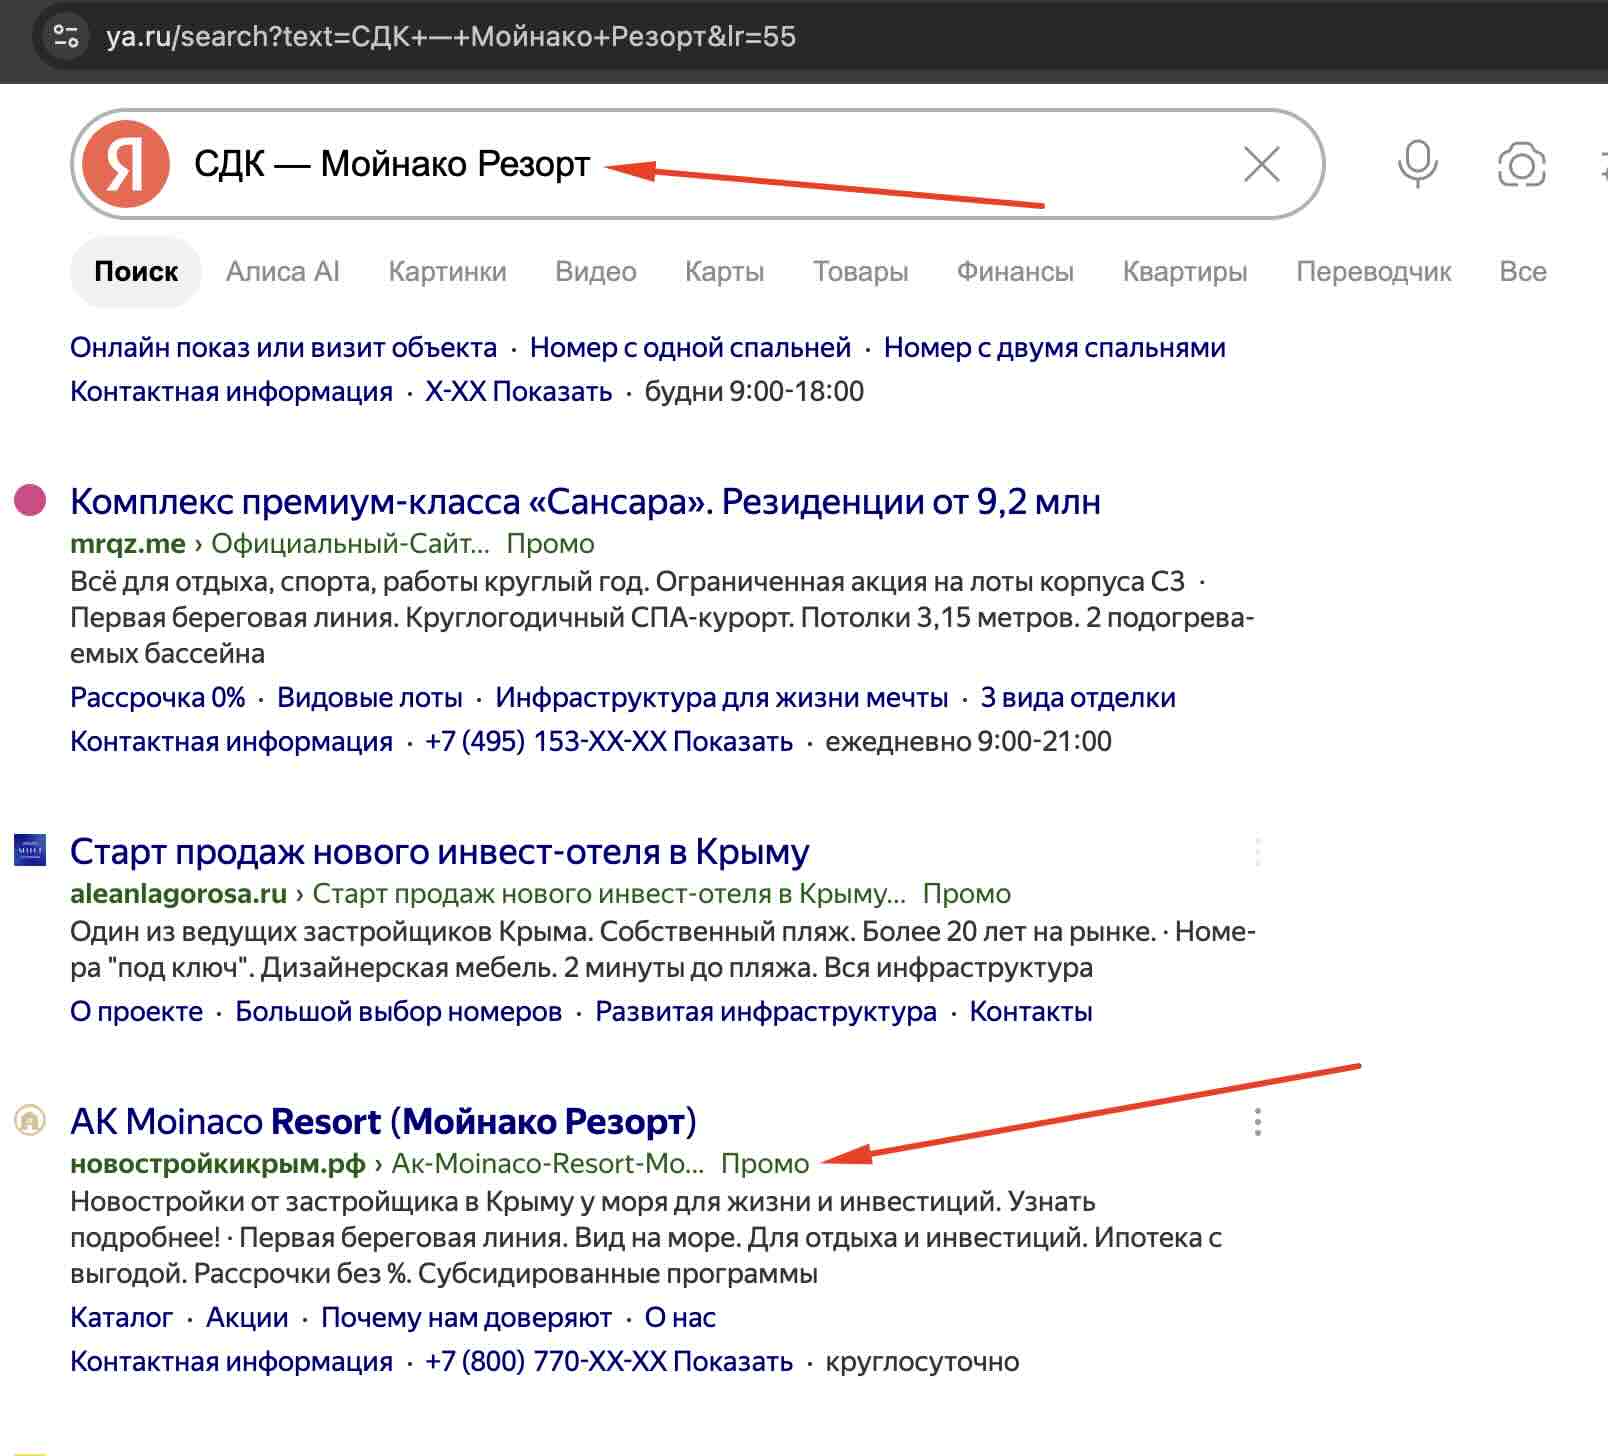Reveal phone number via Х-ХХ Показать
Screen dimensions: 1608x1456
[519, 392]
